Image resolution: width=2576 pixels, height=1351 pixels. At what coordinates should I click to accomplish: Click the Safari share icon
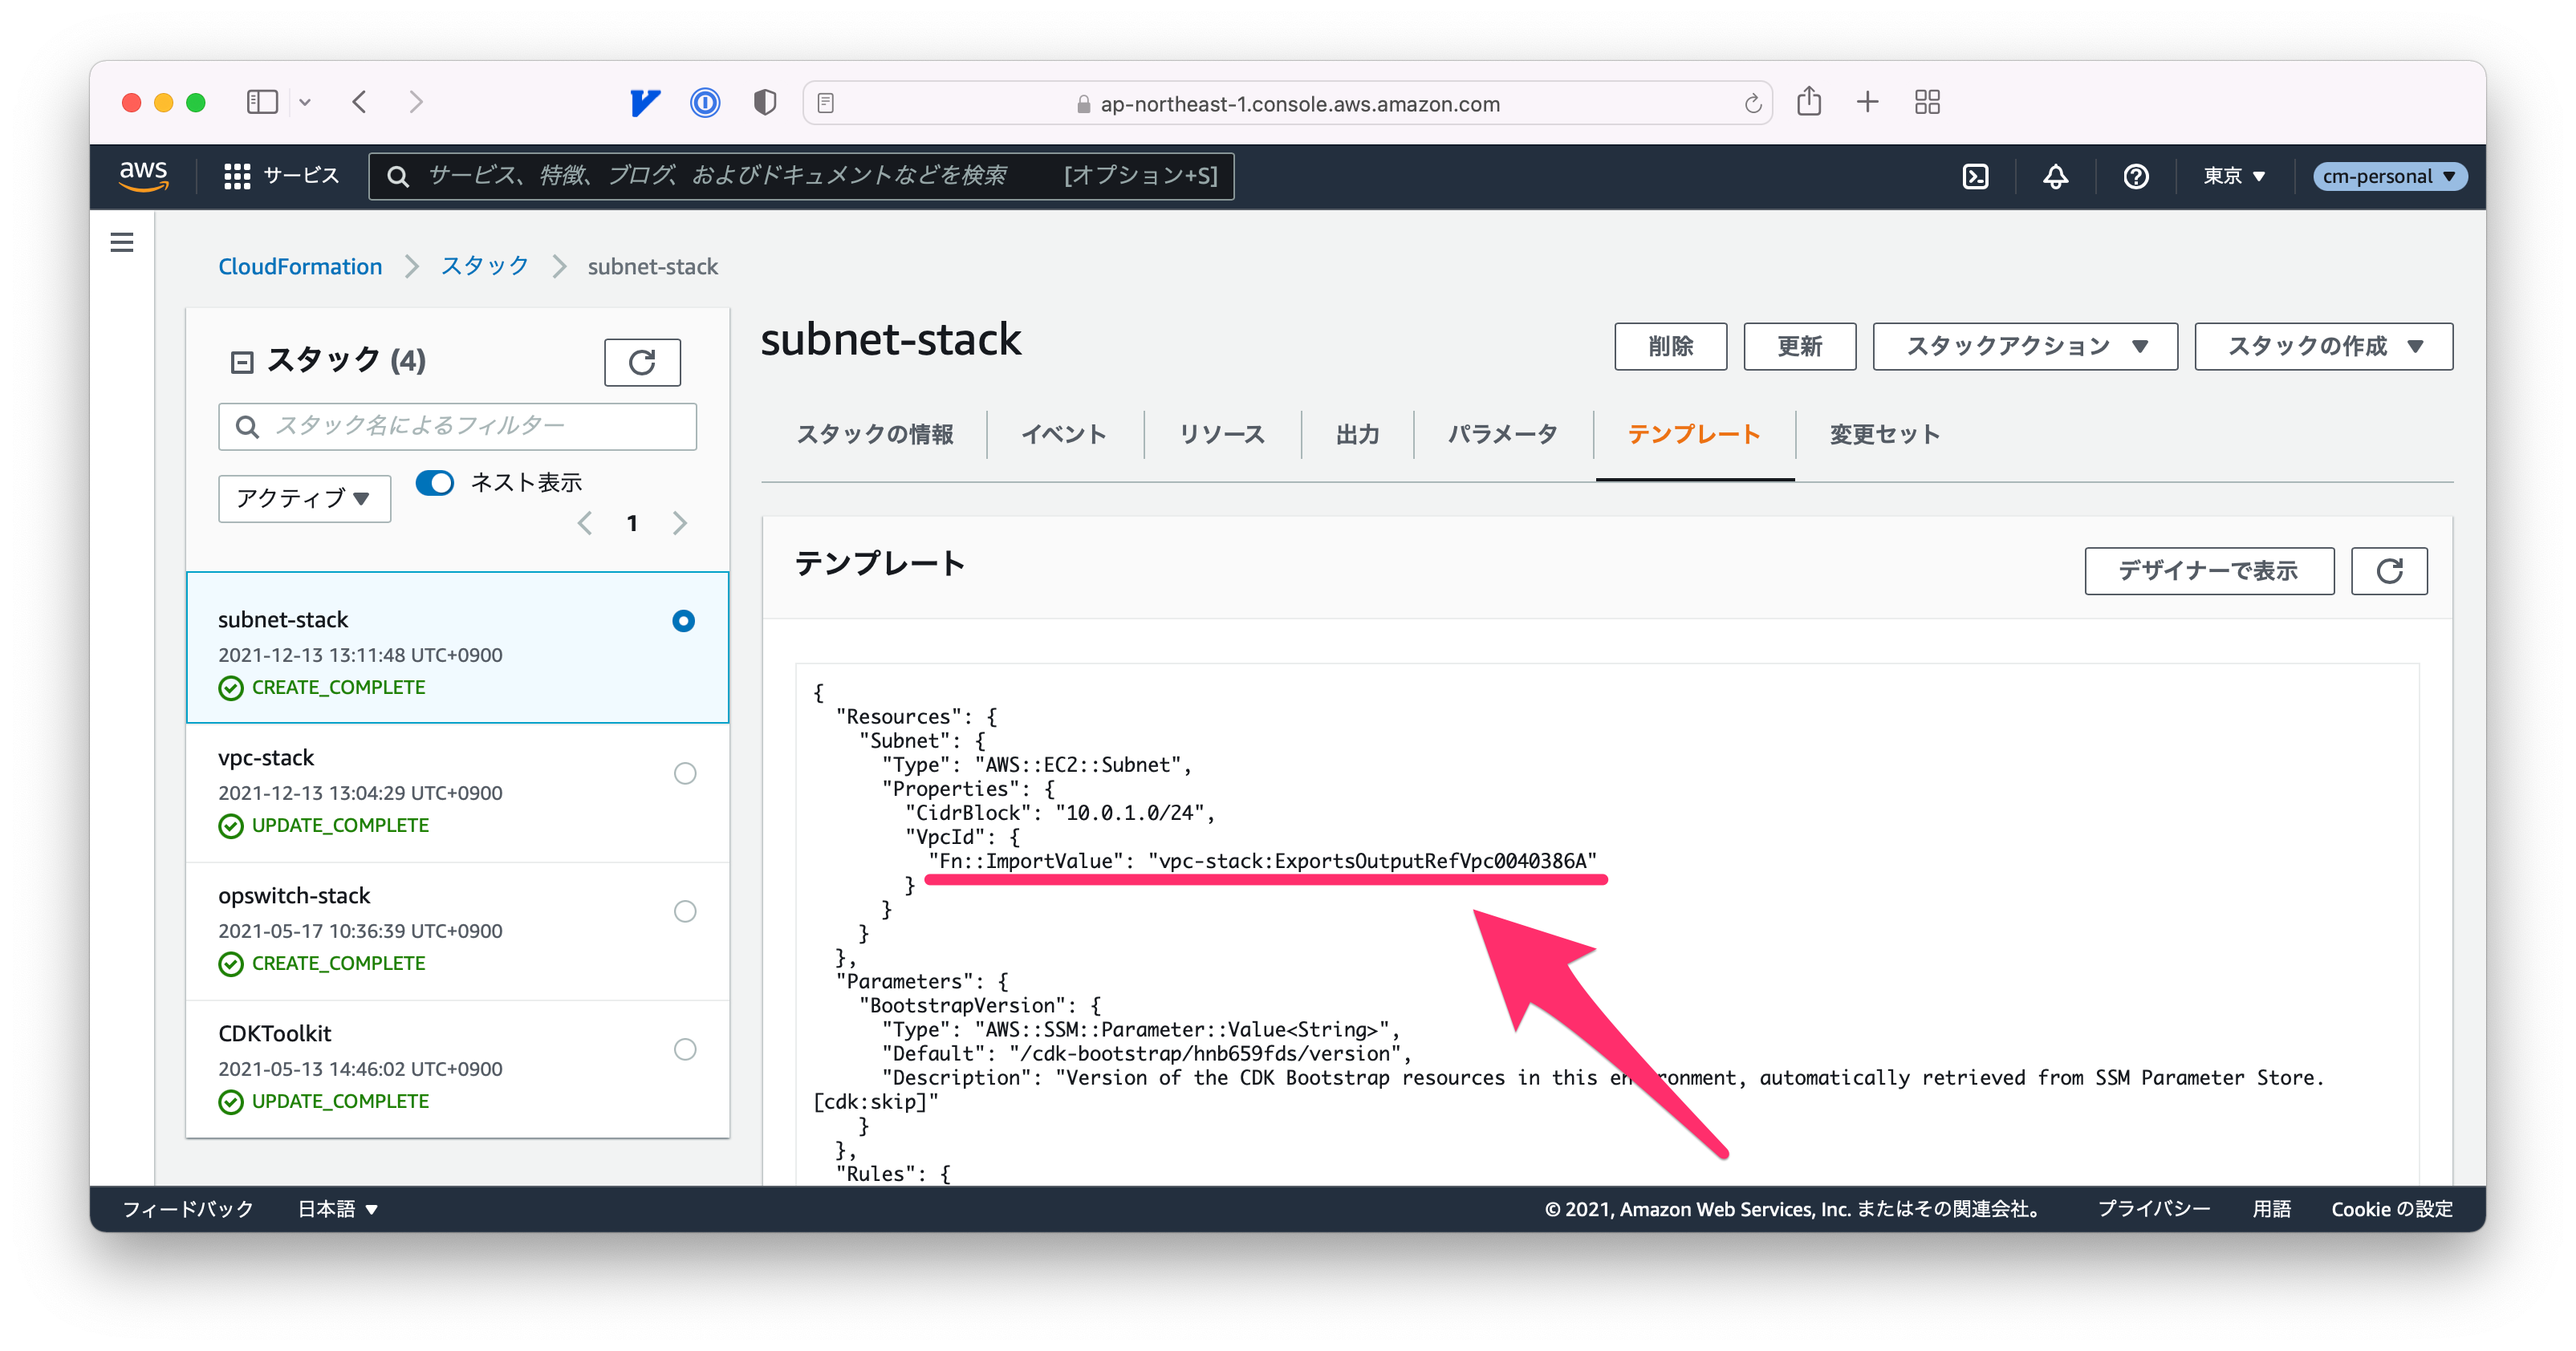click(1809, 102)
